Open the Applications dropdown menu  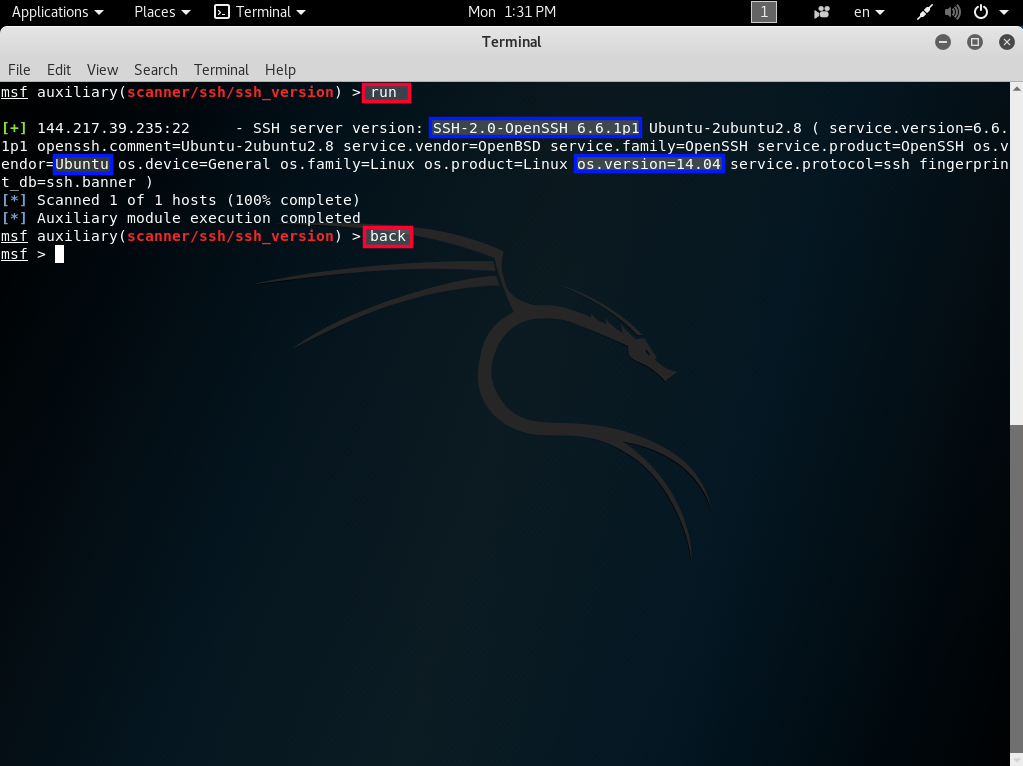pos(57,12)
